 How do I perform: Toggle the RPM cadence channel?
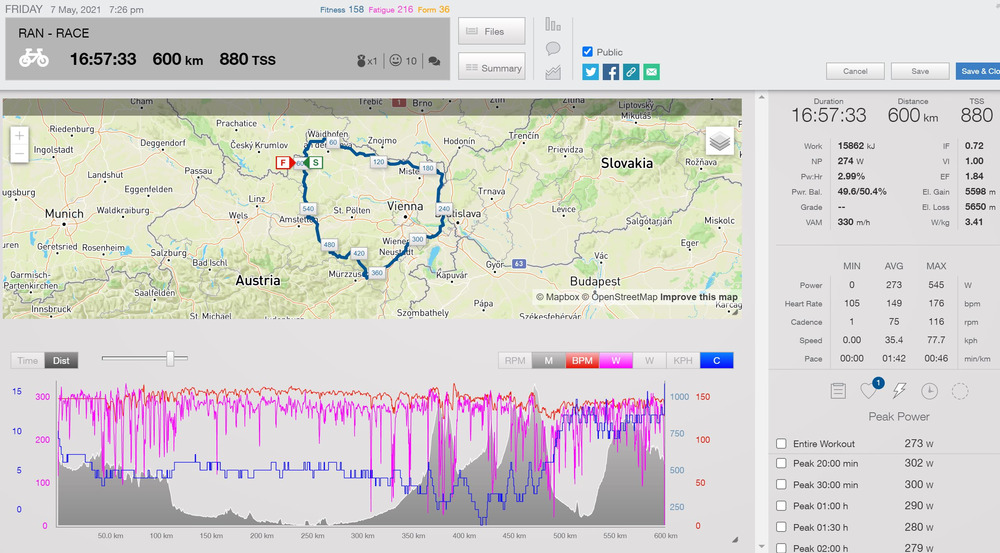tap(515, 360)
